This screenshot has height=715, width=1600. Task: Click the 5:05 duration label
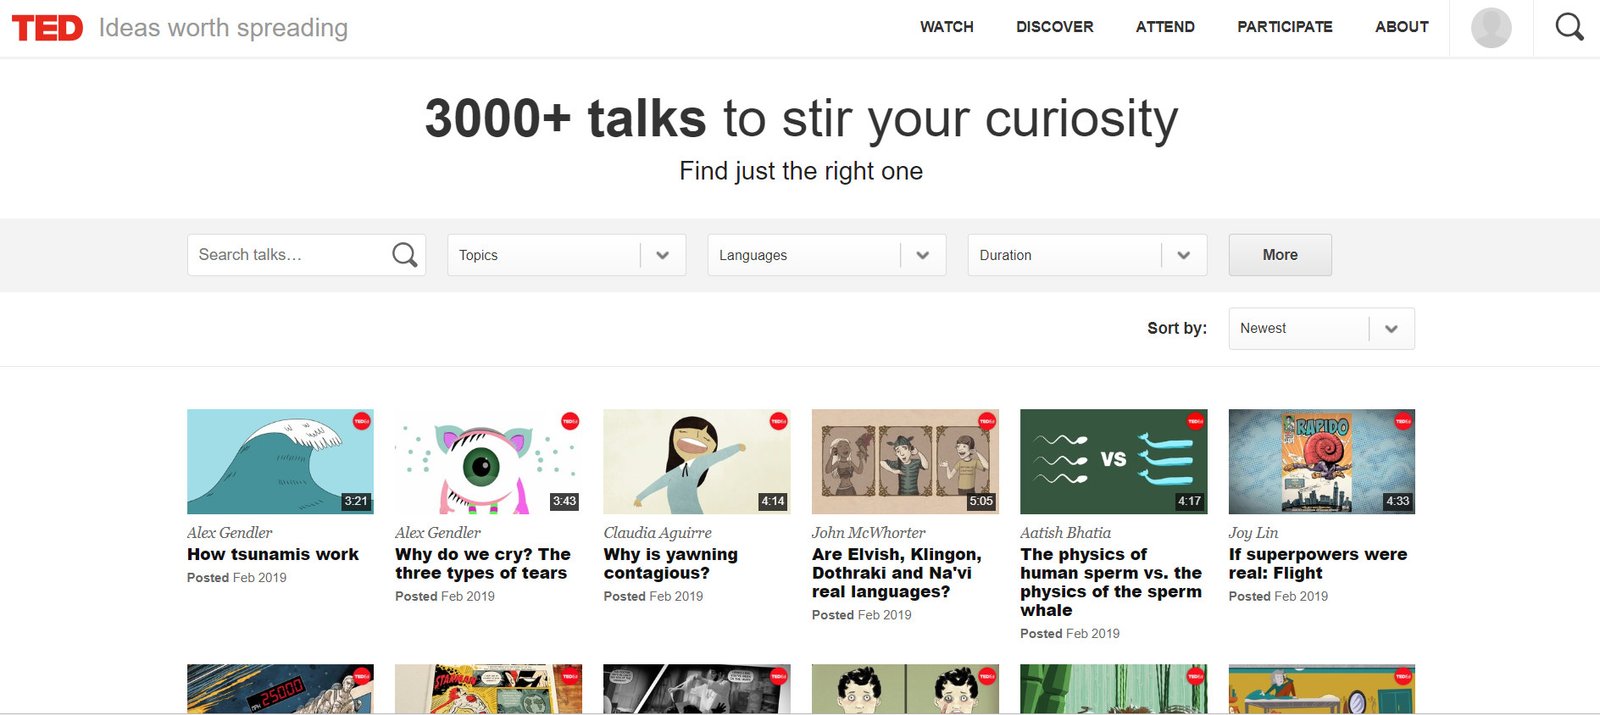point(981,501)
